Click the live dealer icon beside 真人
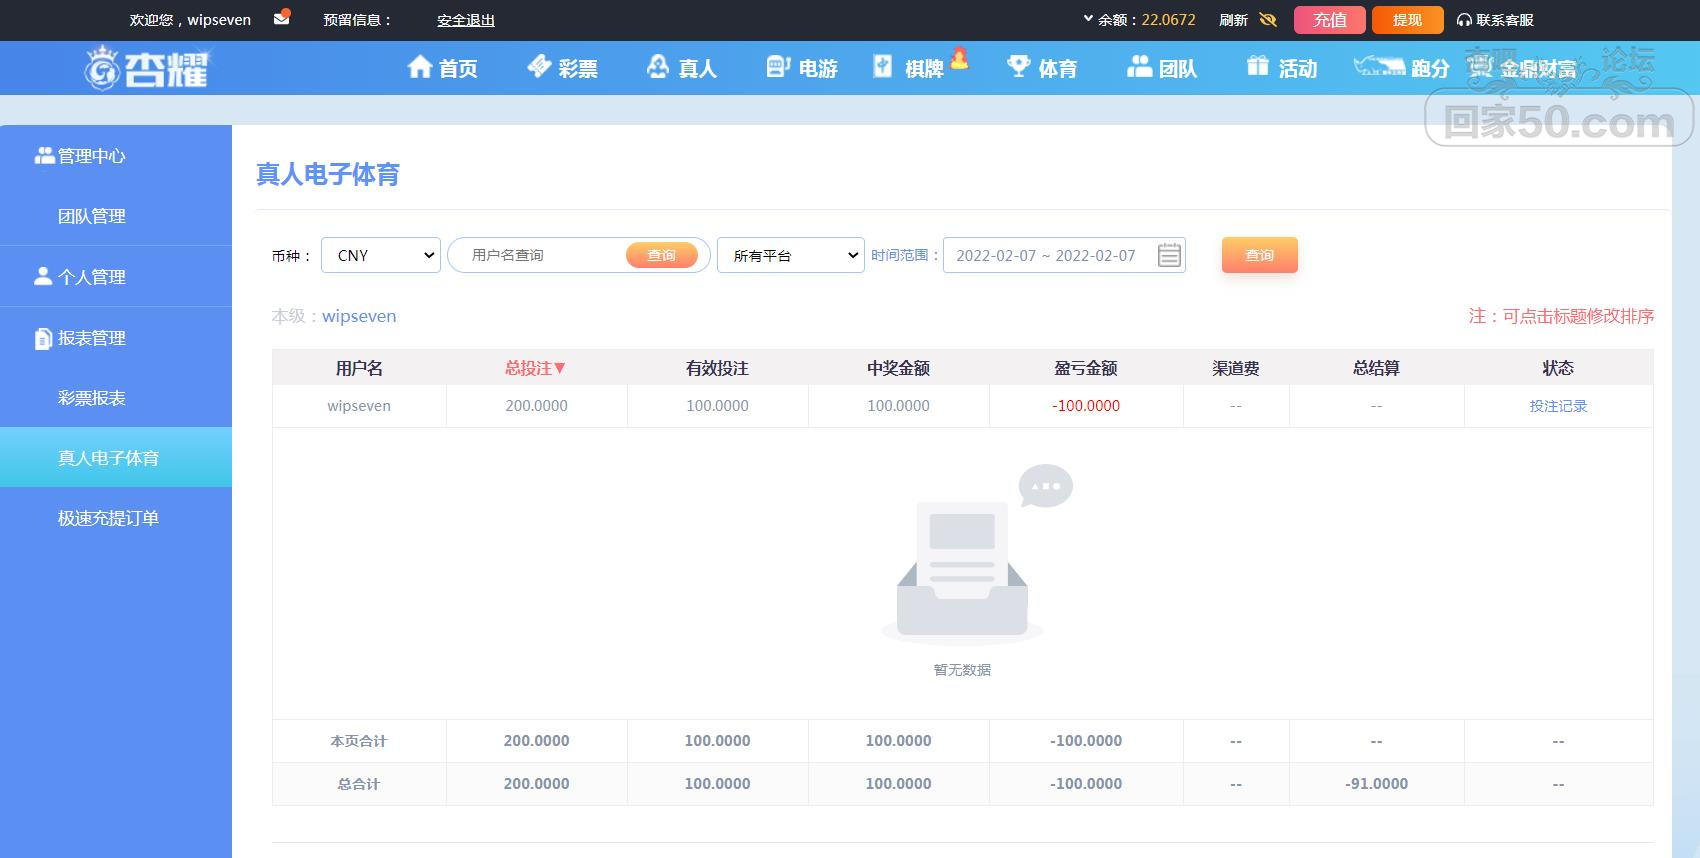The height and width of the screenshot is (858, 1700). pyautogui.click(x=658, y=66)
